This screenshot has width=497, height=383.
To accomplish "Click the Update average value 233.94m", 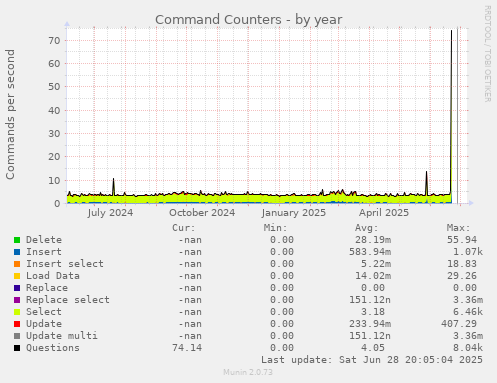I will pyautogui.click(x=370, y=324).
